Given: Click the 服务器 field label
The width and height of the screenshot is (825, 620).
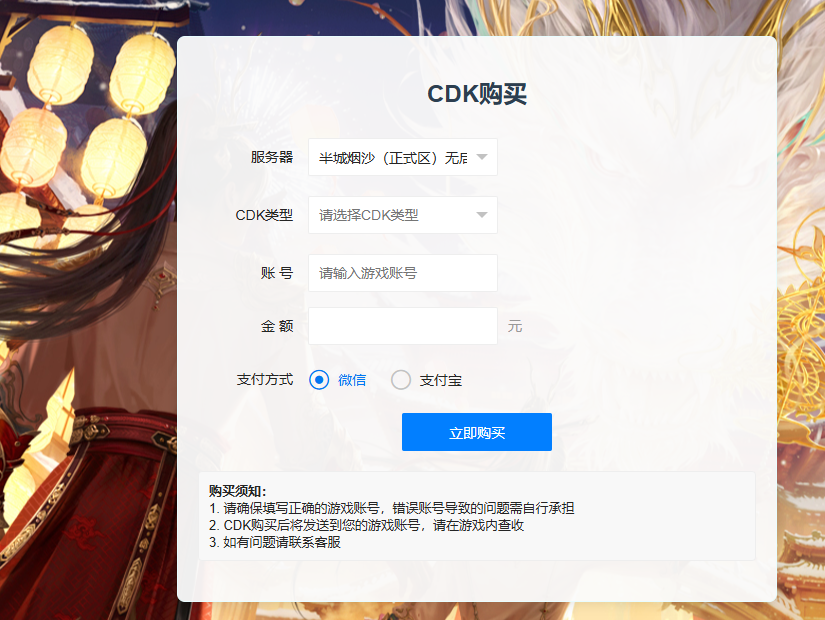Looking at the screenshot, I should [271, 157].
